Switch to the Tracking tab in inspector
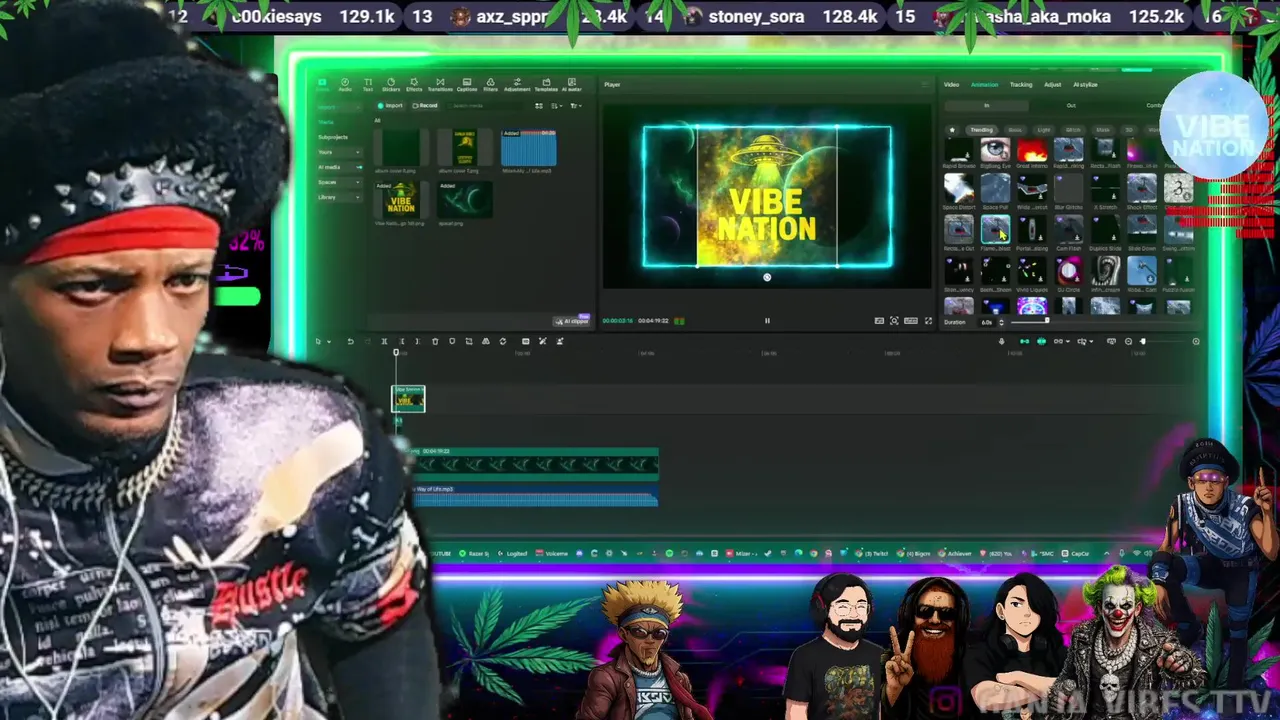The height and width of the screenshot is (720, 1280). 1021,85
